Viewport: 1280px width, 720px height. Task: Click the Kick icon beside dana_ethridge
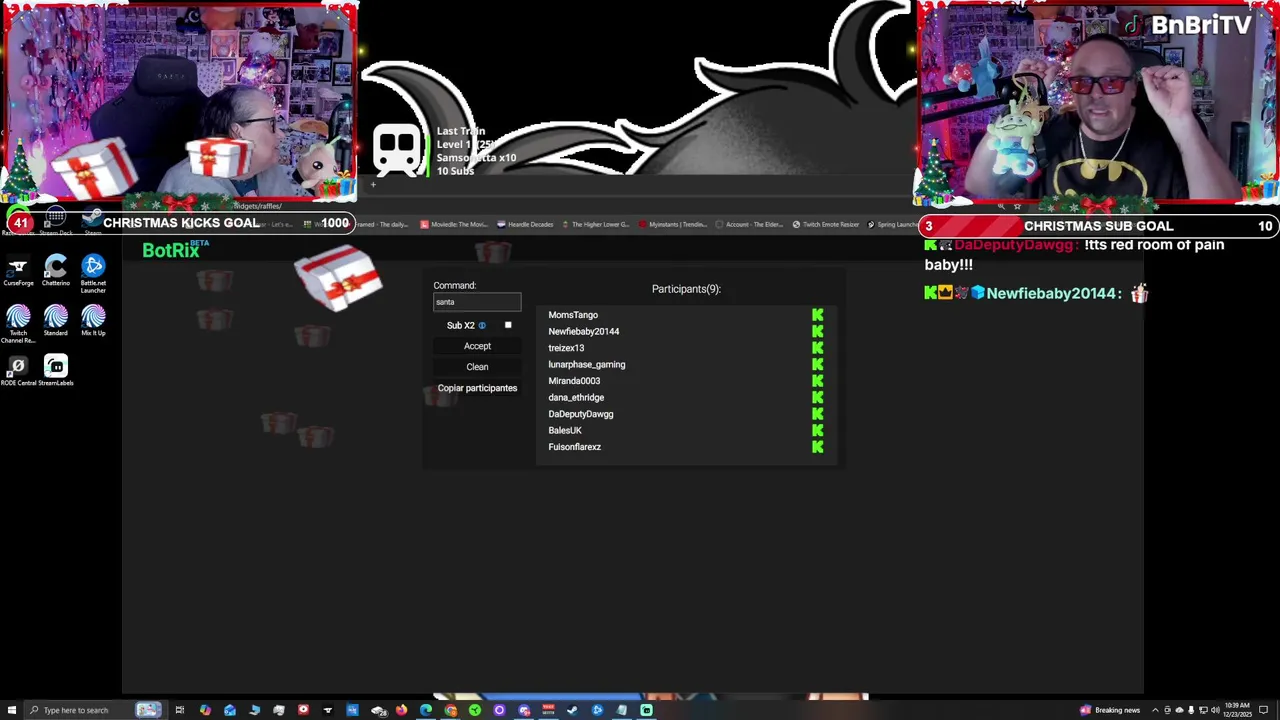pyautogui.click(x=817, y=397)
